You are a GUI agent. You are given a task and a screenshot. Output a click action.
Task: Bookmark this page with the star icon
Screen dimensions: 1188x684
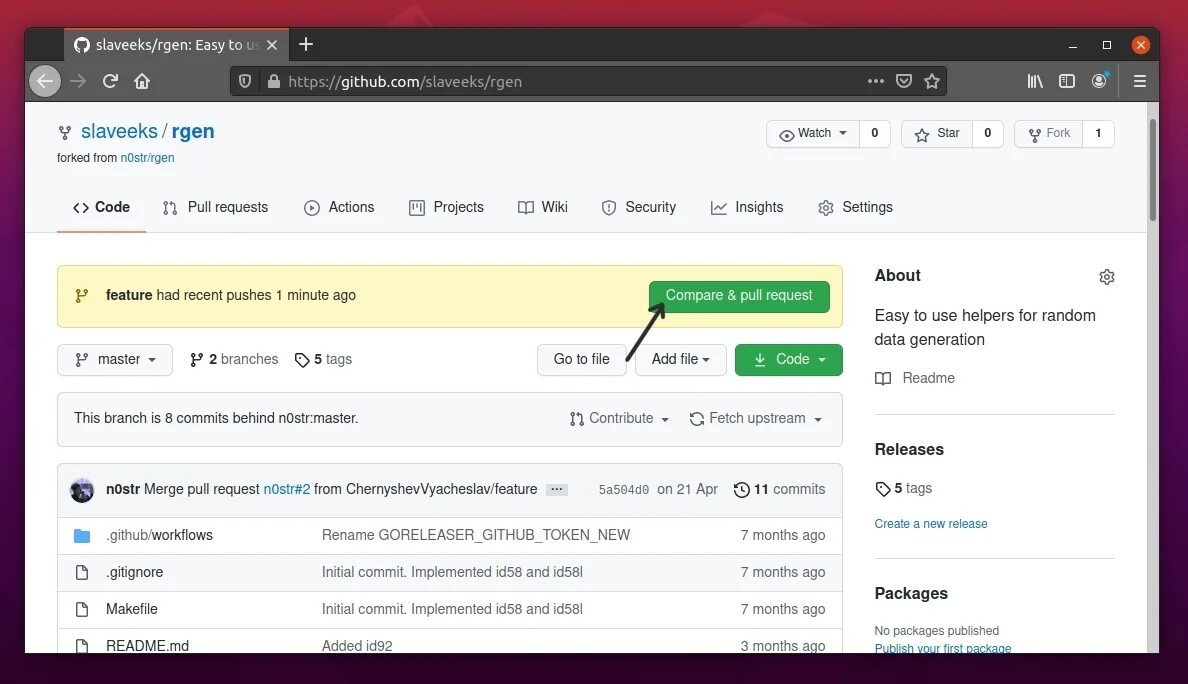[x=932, y=81]
